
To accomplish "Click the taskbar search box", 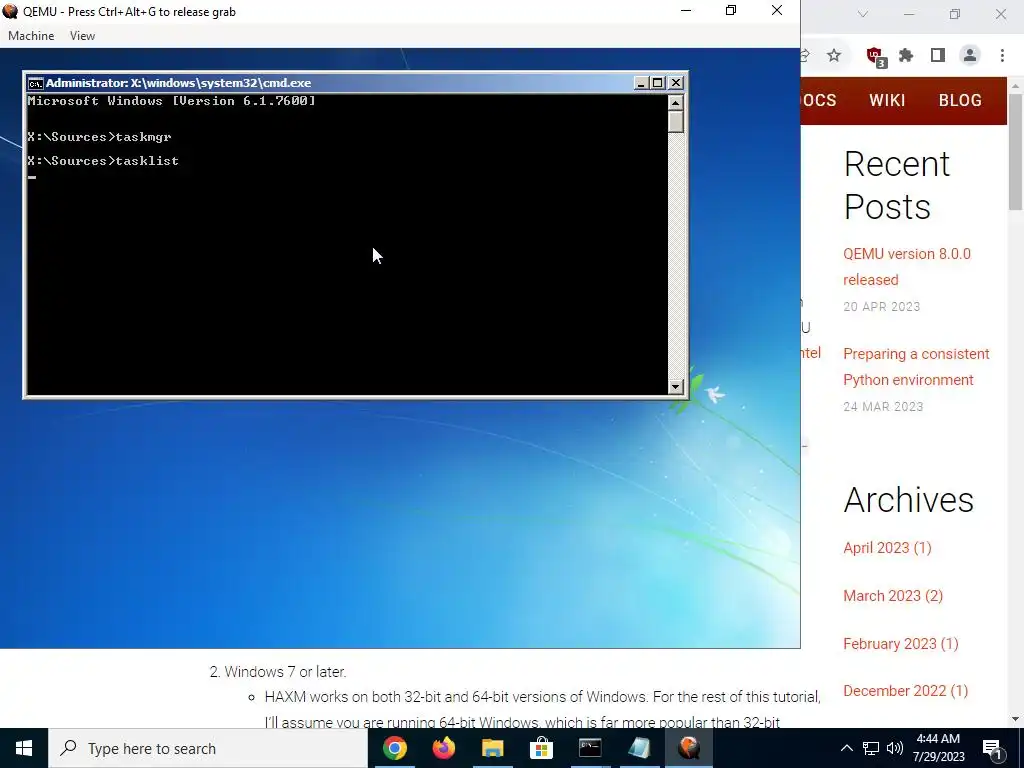I will pos(208,748).
